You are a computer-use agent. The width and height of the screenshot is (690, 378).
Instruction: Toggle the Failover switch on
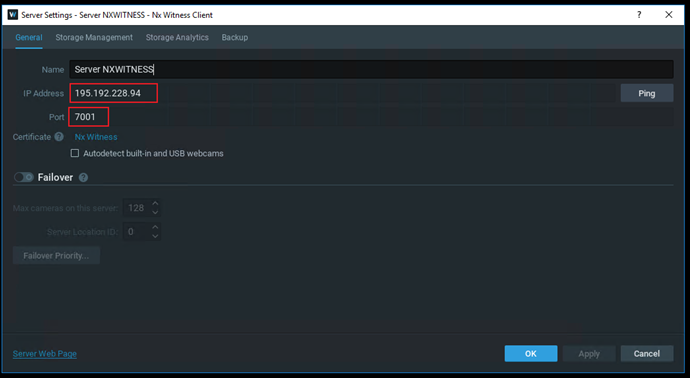click(24, 177)
